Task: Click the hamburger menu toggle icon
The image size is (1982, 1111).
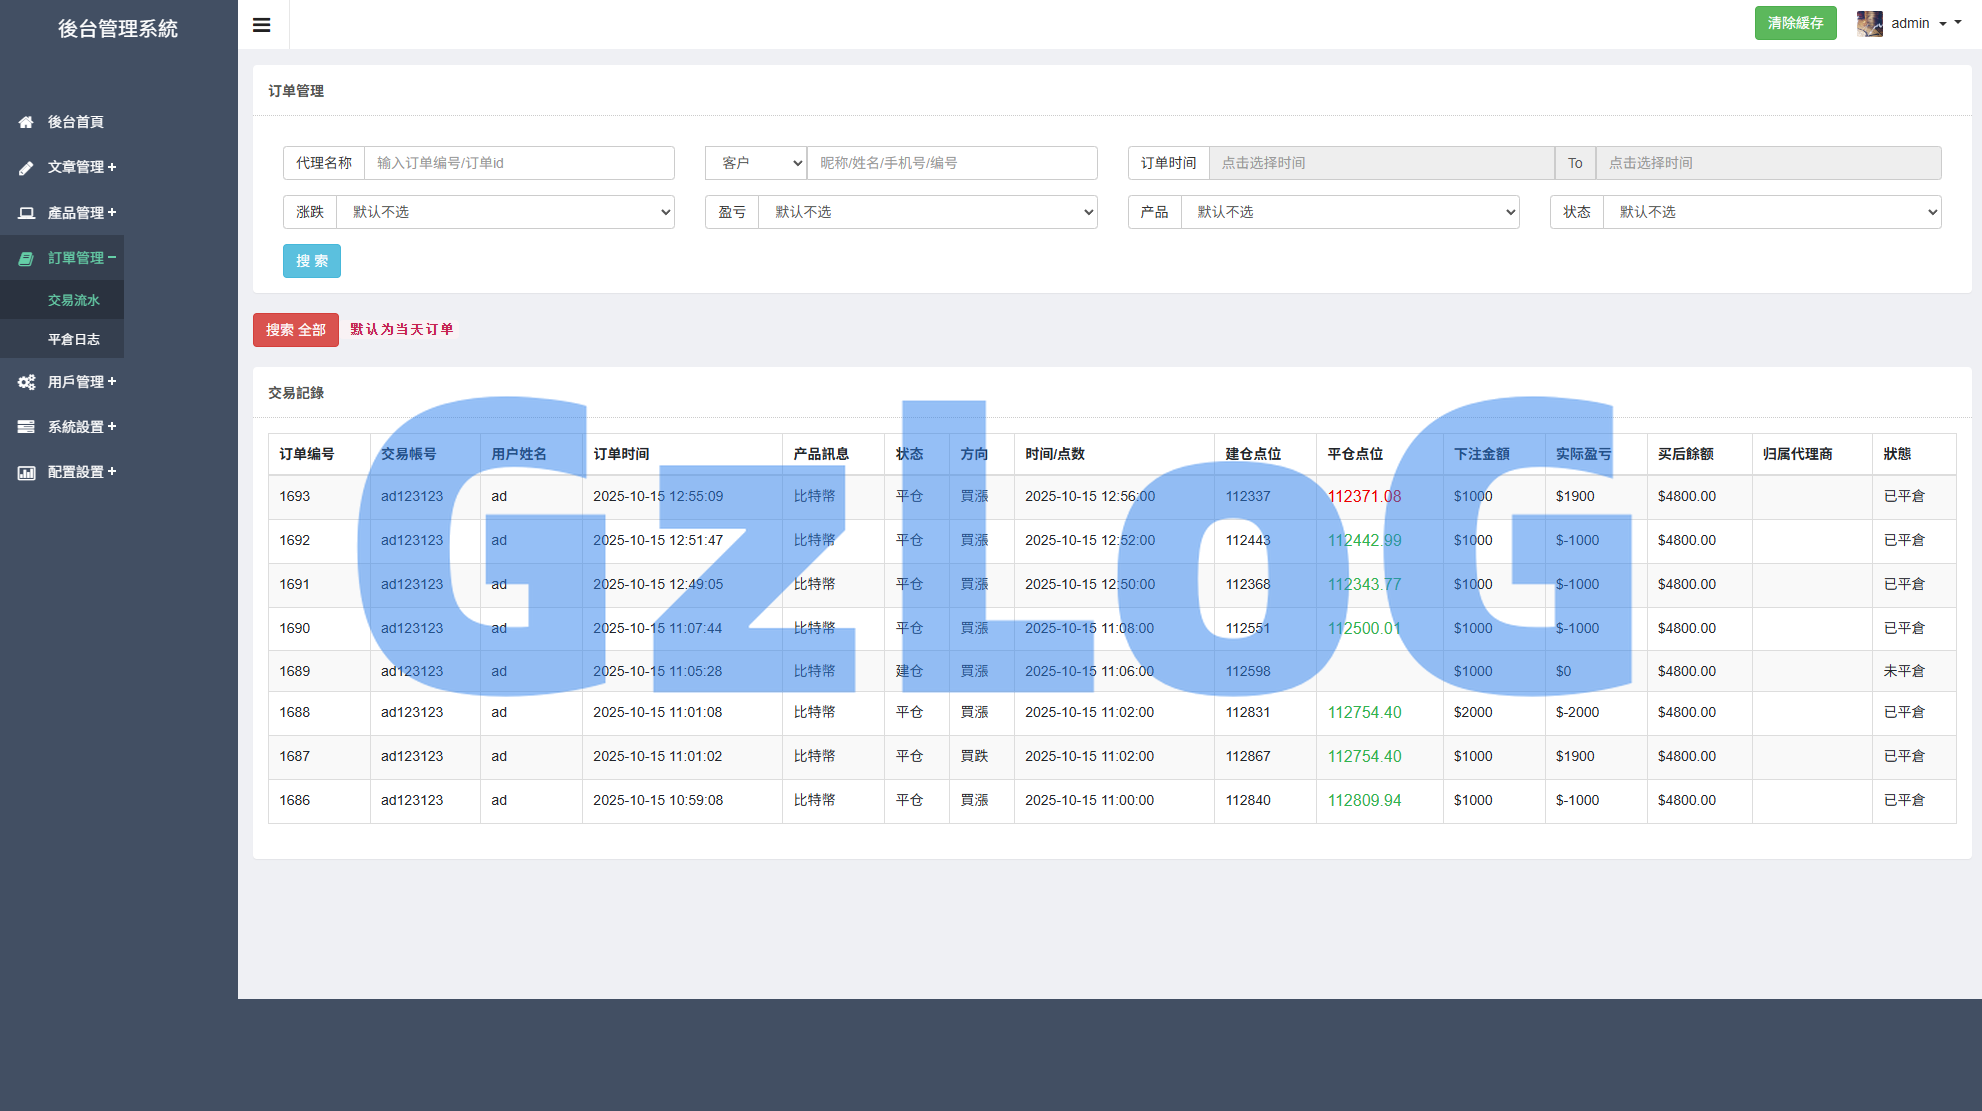Action: 262,25
